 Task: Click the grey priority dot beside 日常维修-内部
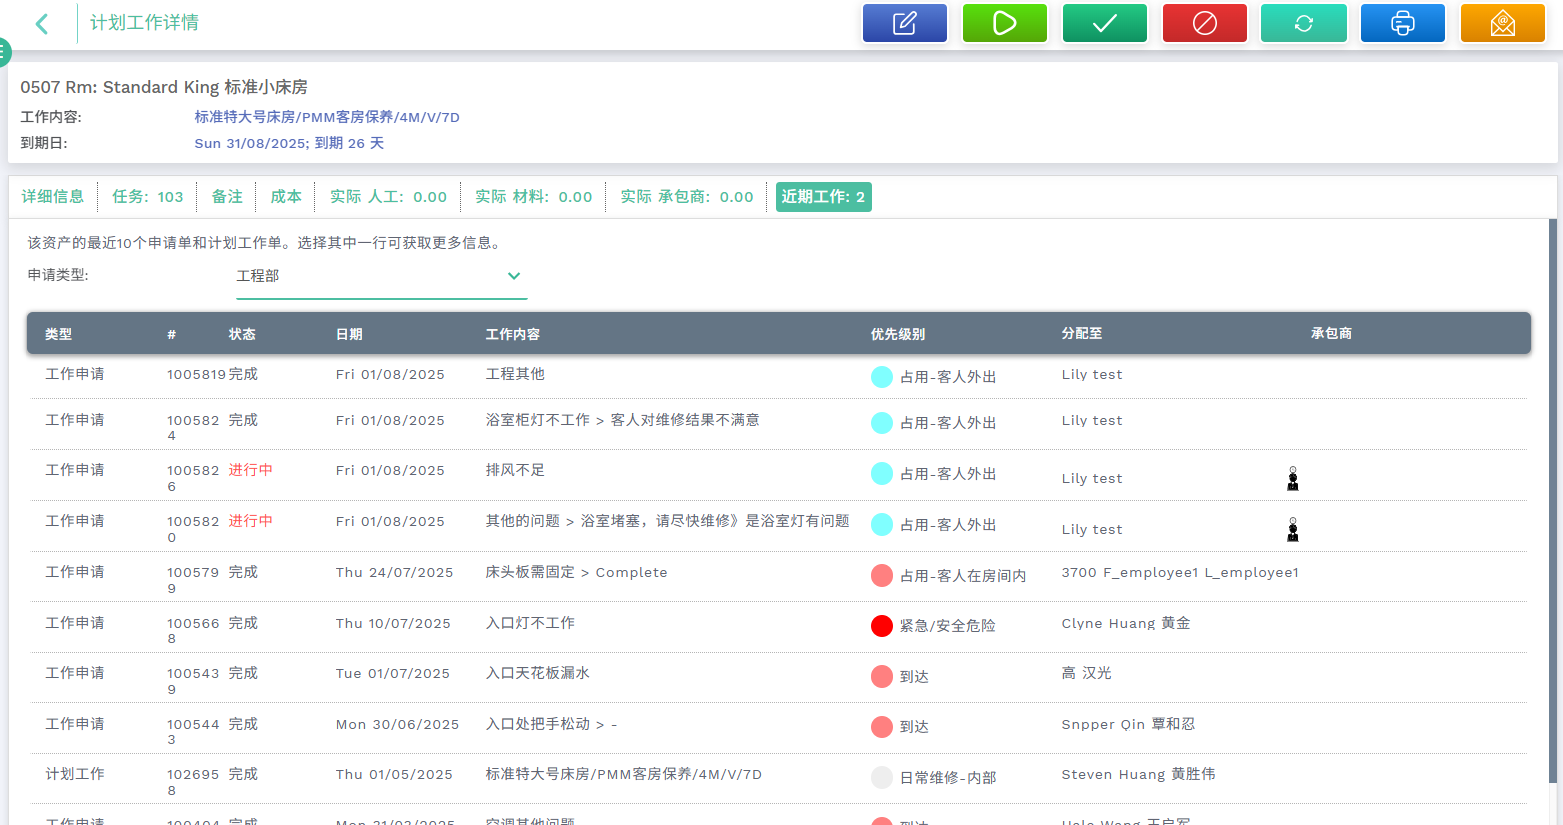pyautogui.click(x=882, y=778)
